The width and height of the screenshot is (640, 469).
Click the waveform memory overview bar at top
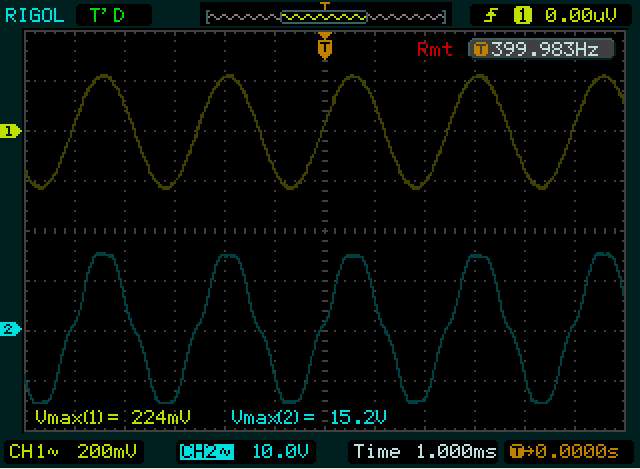coord(325,16)
